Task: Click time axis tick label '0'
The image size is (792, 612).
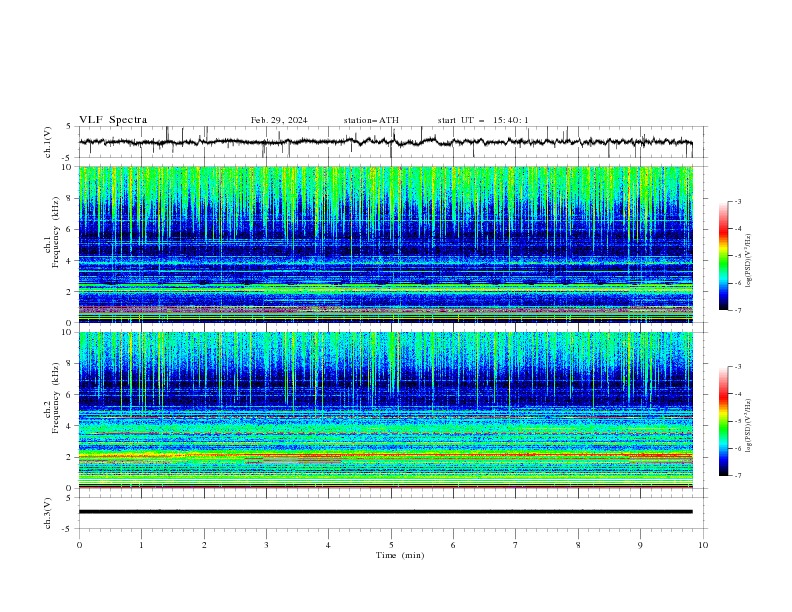Action: point(79,545)
